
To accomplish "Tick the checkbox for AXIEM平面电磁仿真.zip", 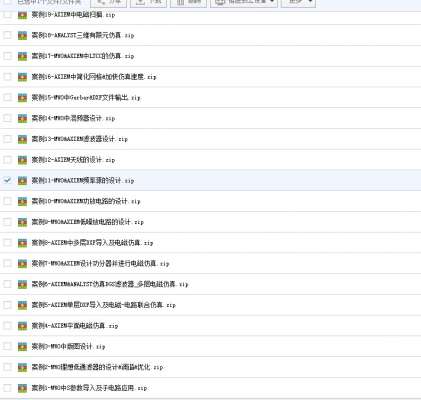I will pyautogui.click(x=7, y=325).
